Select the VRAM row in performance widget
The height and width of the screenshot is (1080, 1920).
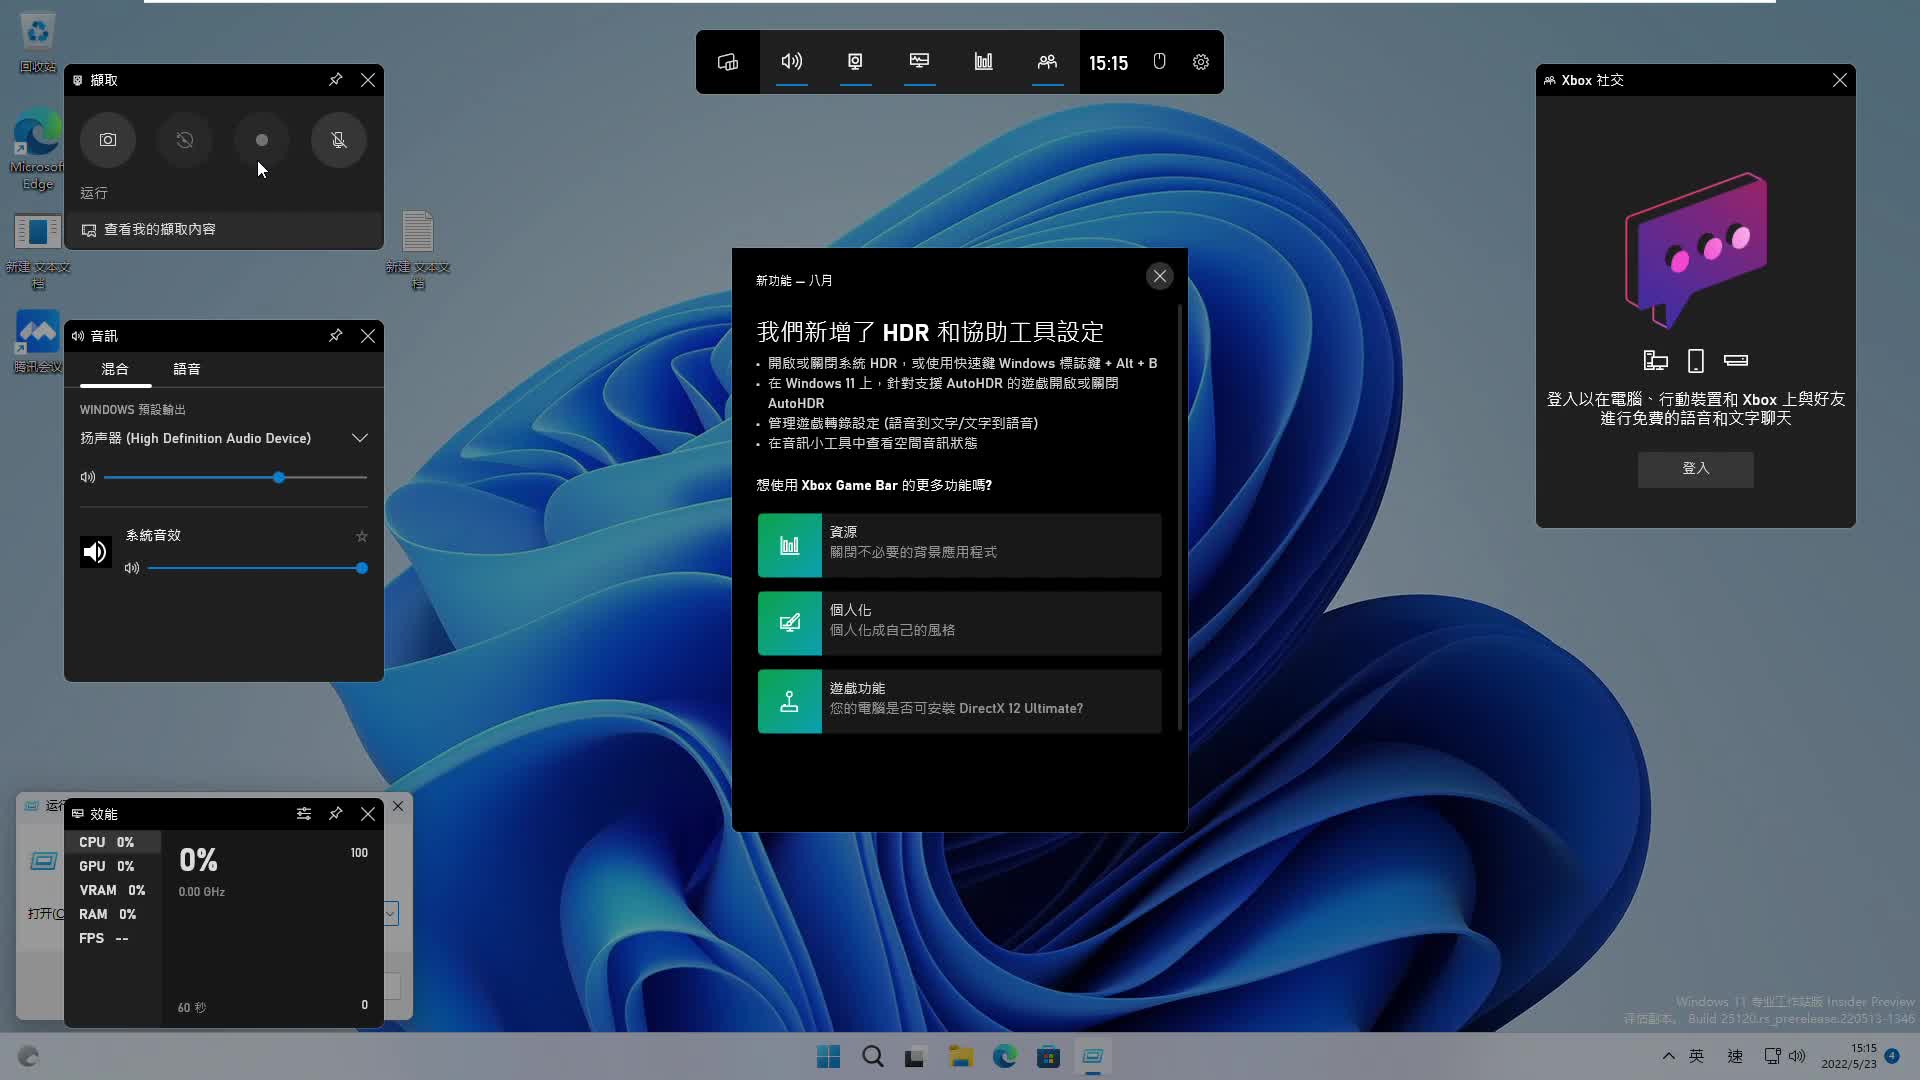point(112,890)
